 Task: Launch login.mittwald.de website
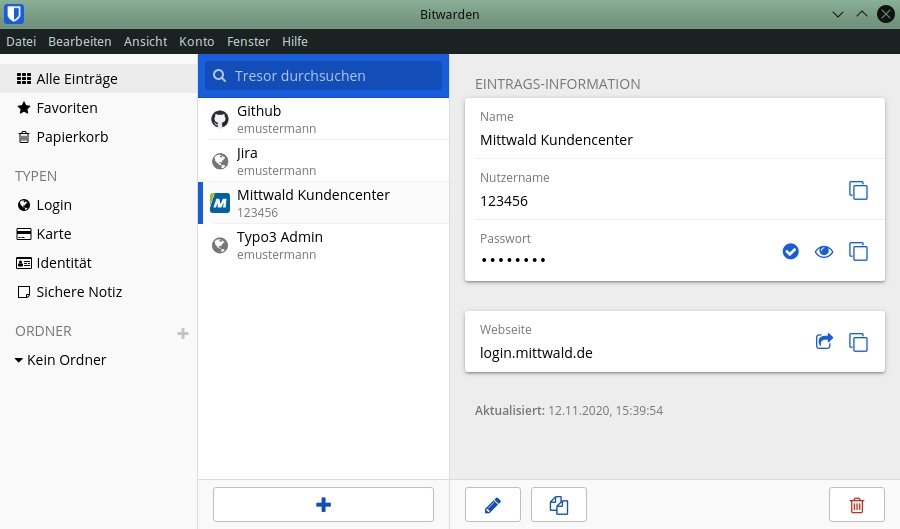824,342
